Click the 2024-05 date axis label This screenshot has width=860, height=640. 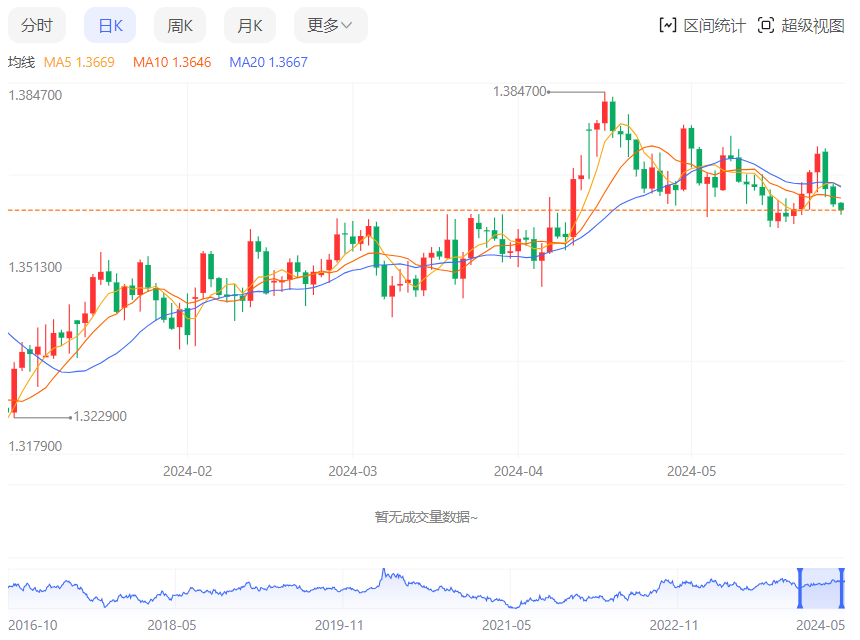click(x=691, y=471)
